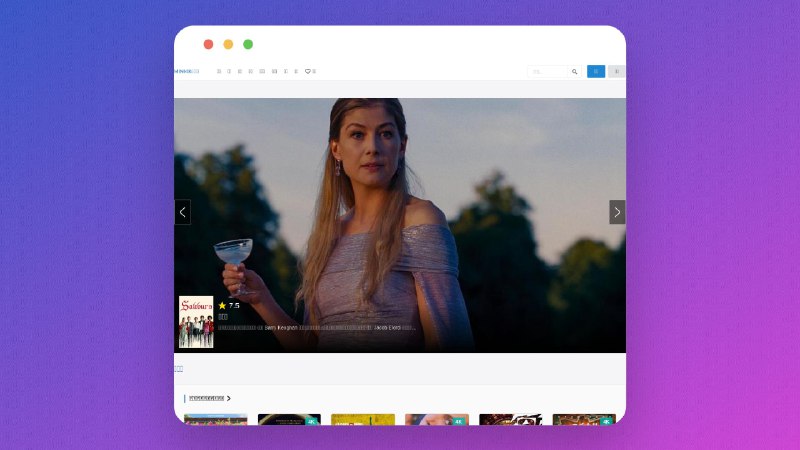Advance the carousel with the next arrow
Viewport: 800px width, 450px height.
point(617,212)
